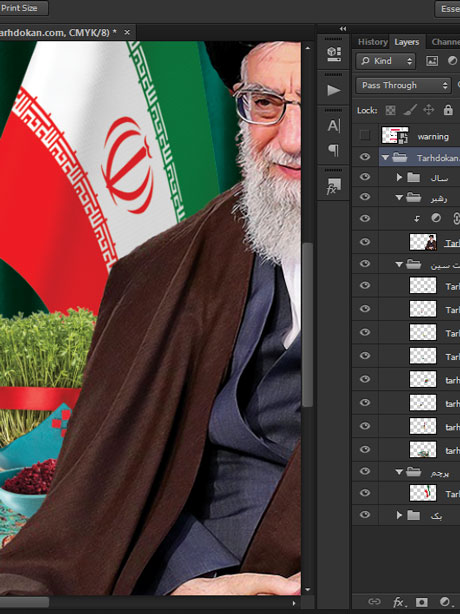Select the Layers tab
The height and width of the screenshot is (614, 460).
tap(407, 42)
